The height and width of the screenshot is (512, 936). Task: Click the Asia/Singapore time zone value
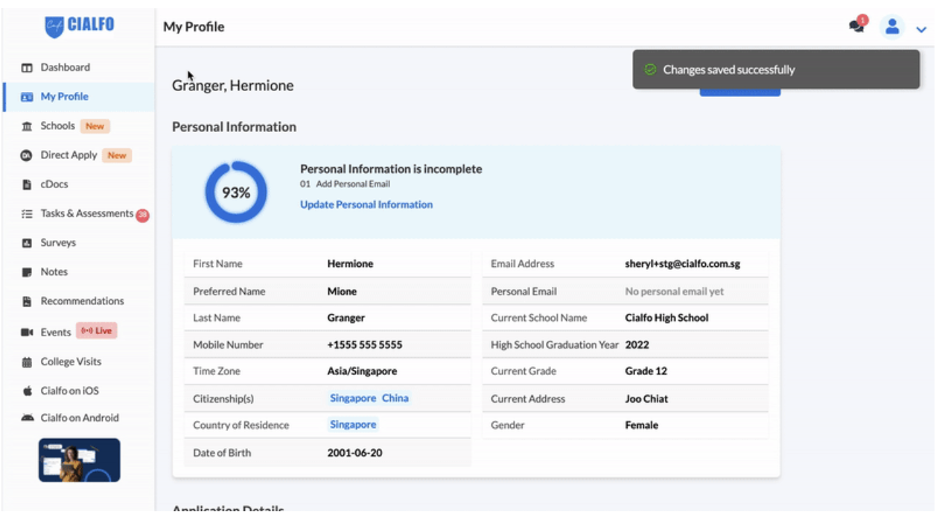[x=362, y=371]
